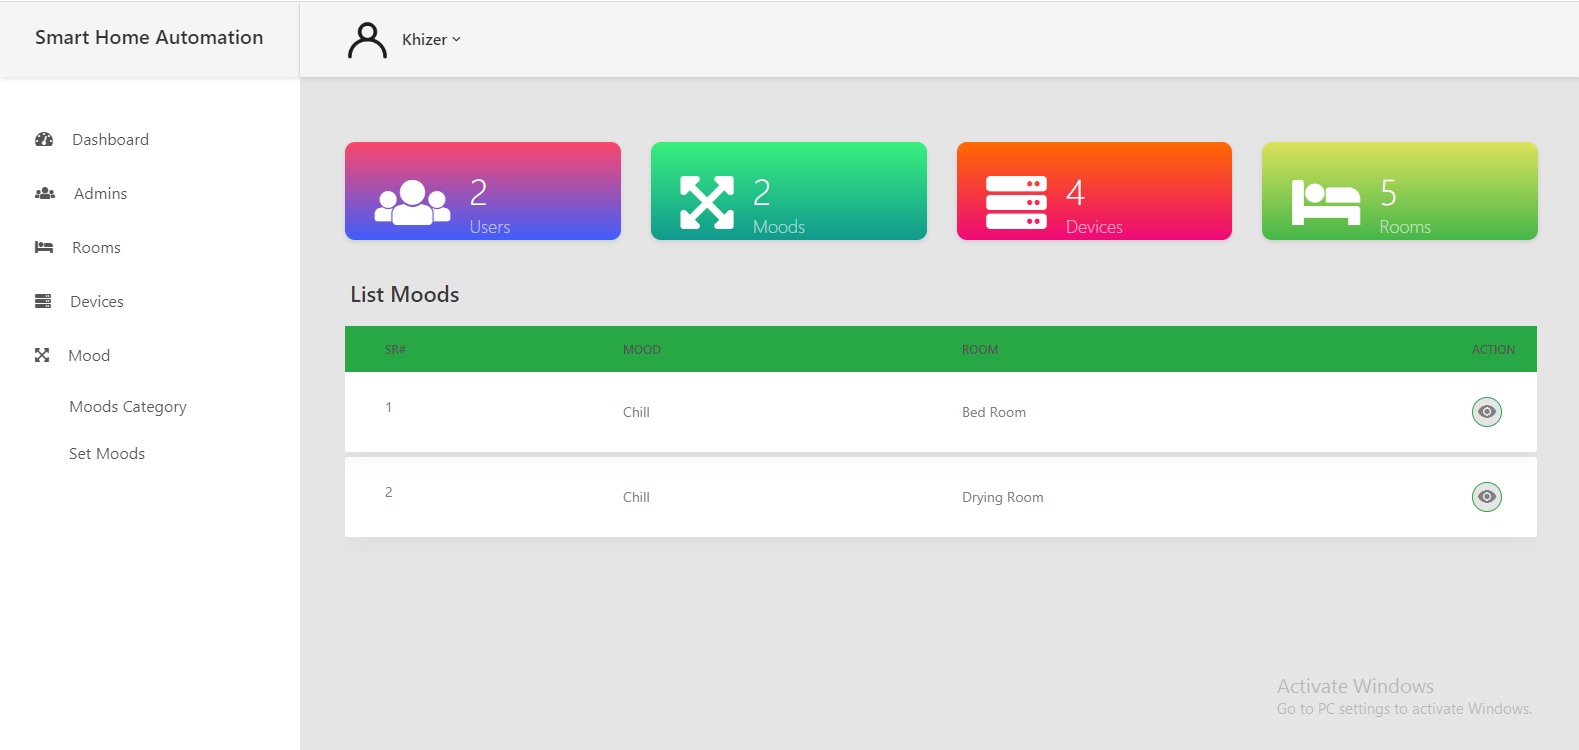Click the MOOD column header
The image size is (1579, 750).
click(641, 350)
